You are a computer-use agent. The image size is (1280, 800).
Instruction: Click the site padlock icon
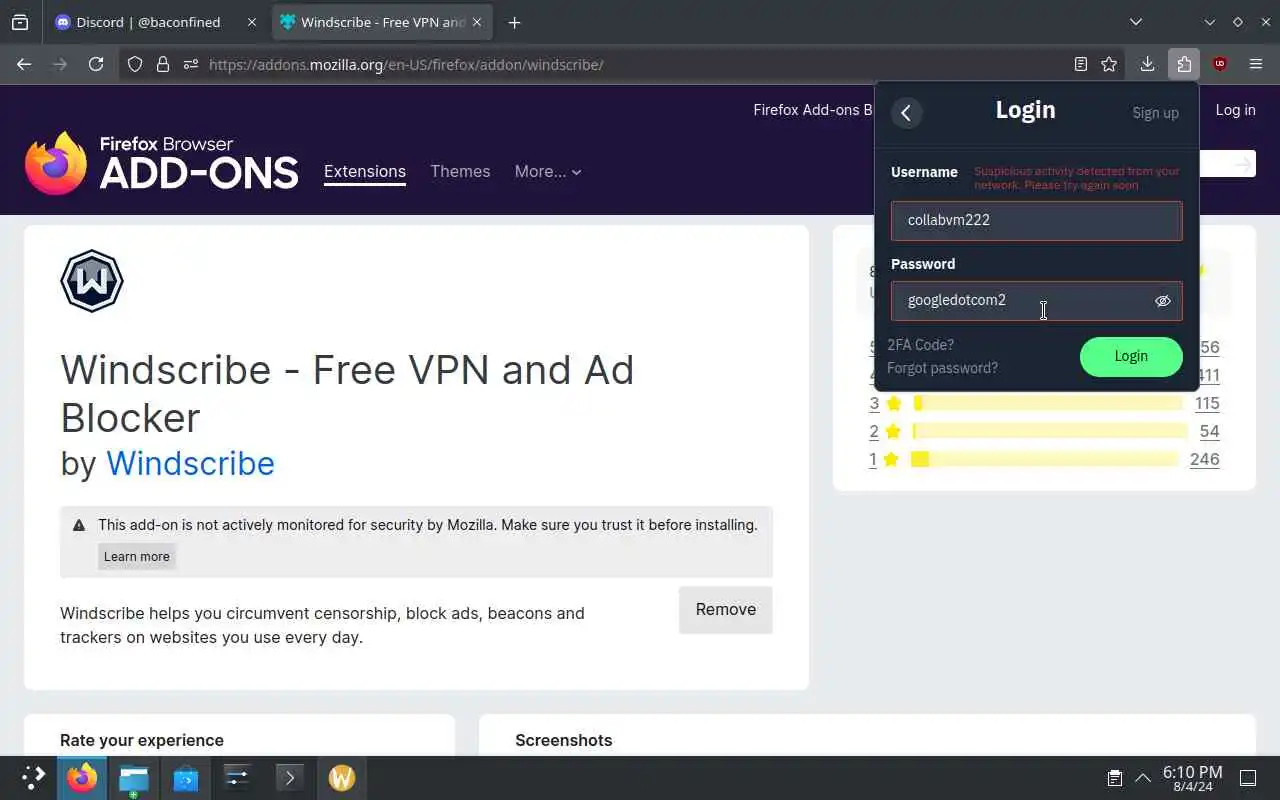click(163, 64)
